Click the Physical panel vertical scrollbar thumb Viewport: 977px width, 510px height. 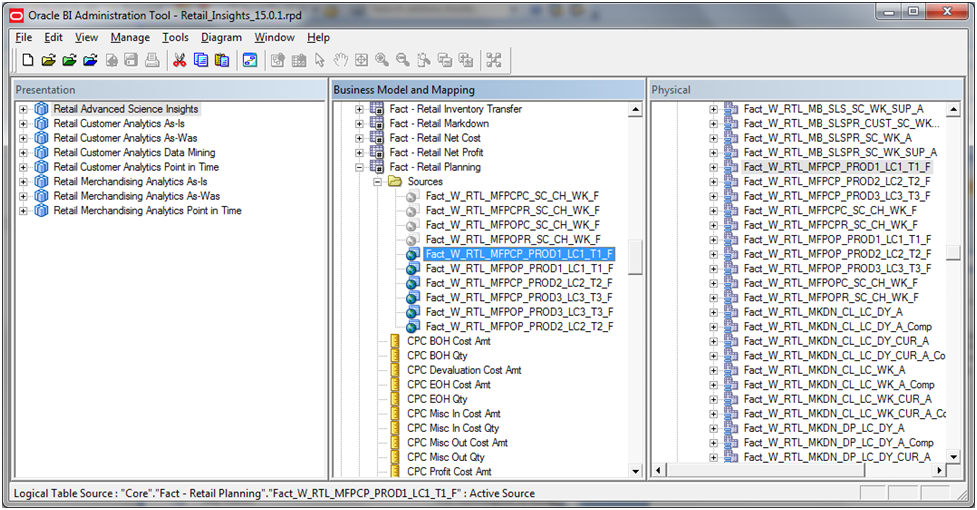[x=953, y=252]
